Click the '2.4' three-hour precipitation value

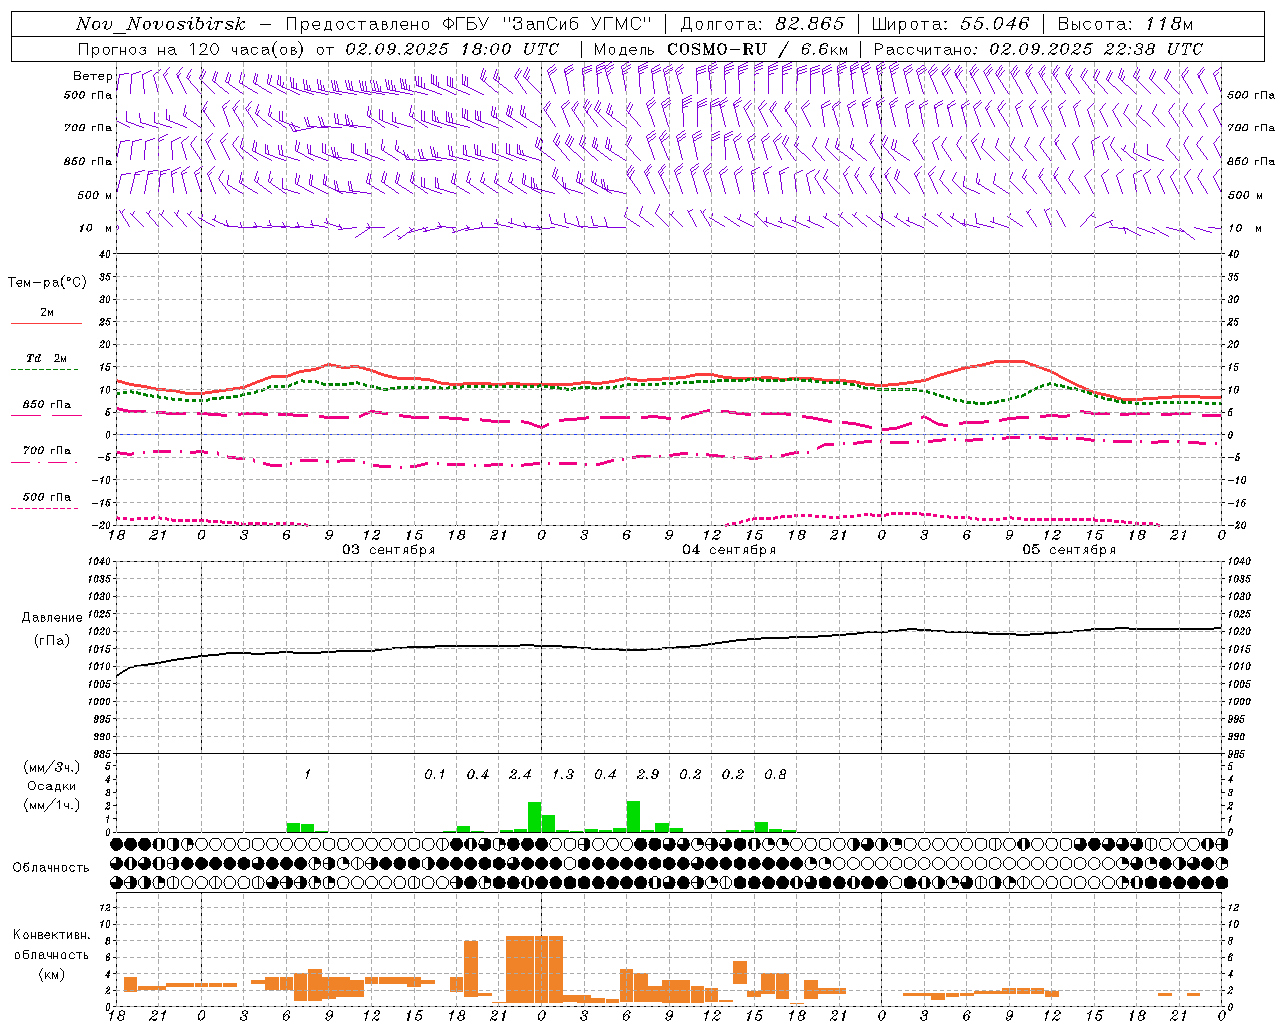tap(520, 774)
